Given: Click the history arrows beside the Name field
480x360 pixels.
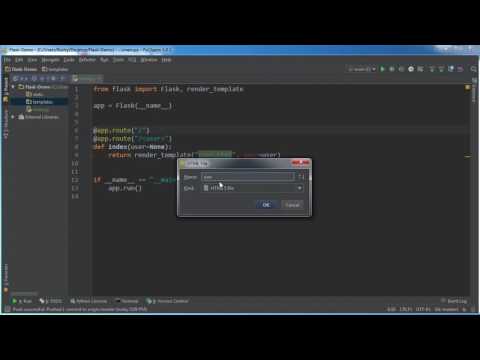Looking at the screenshot, I should (301, 177).
